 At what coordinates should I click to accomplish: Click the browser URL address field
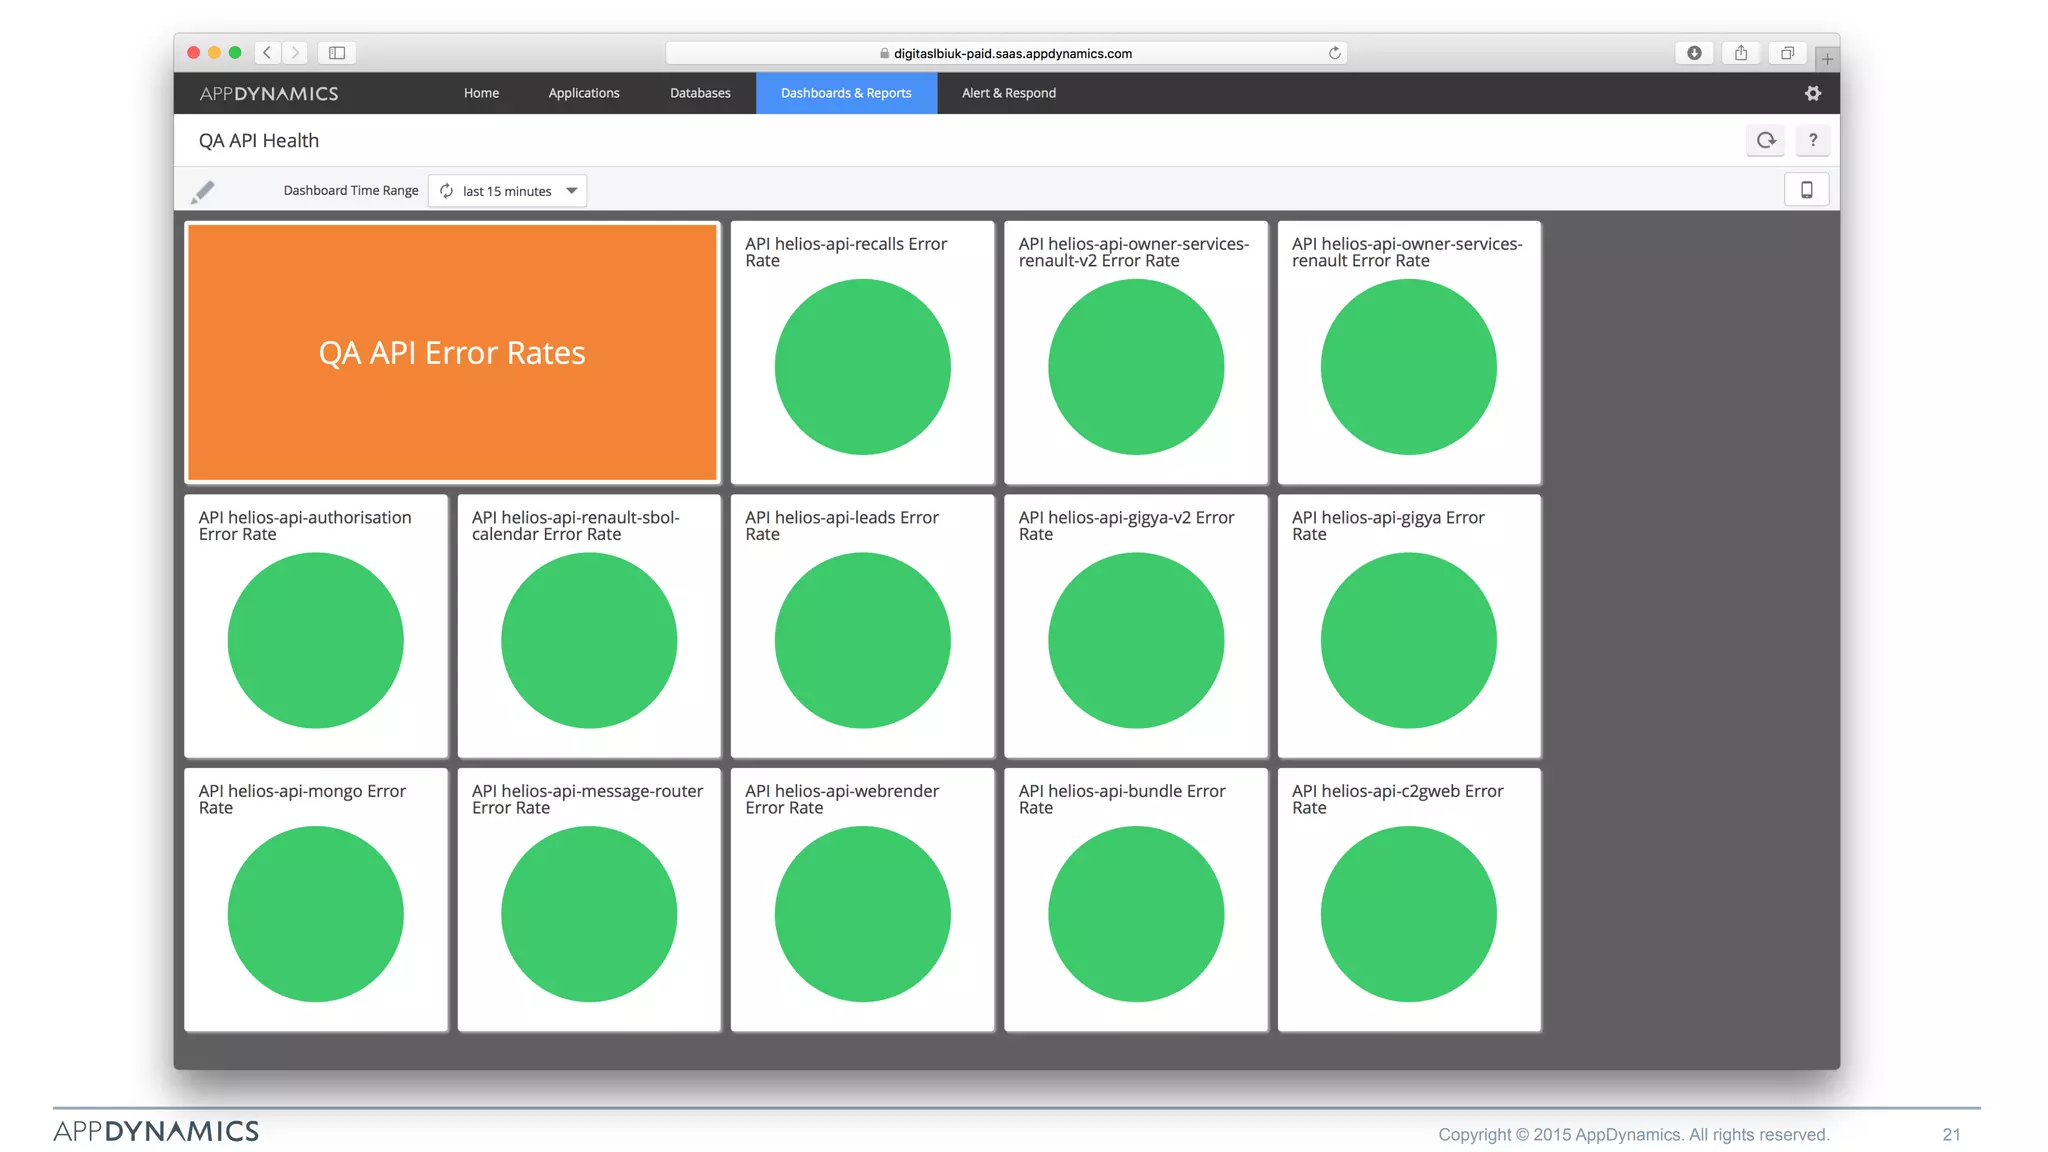pos(1010,53)
